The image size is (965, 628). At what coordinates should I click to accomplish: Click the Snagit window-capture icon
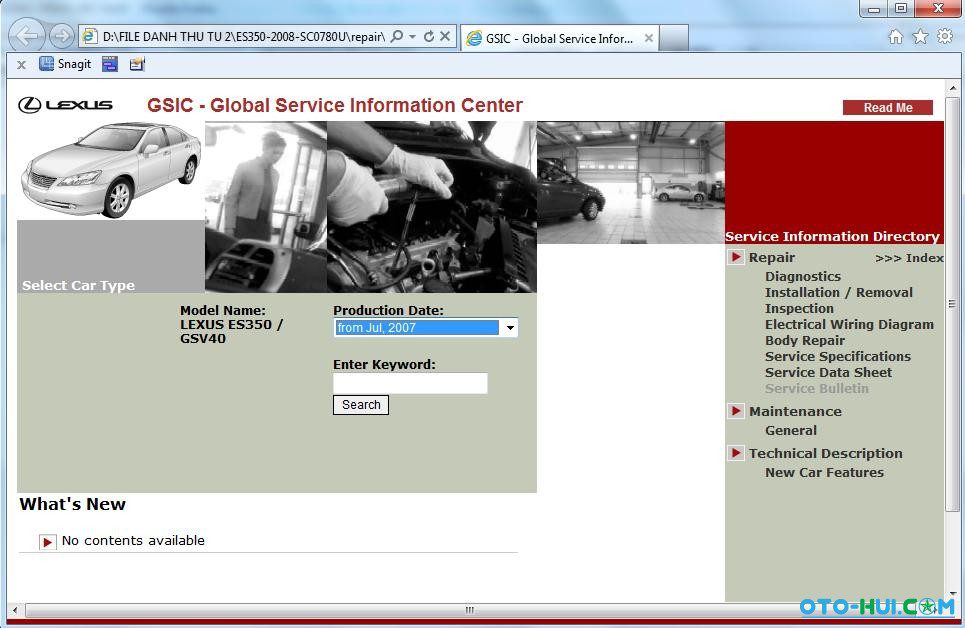click(110, 63)
